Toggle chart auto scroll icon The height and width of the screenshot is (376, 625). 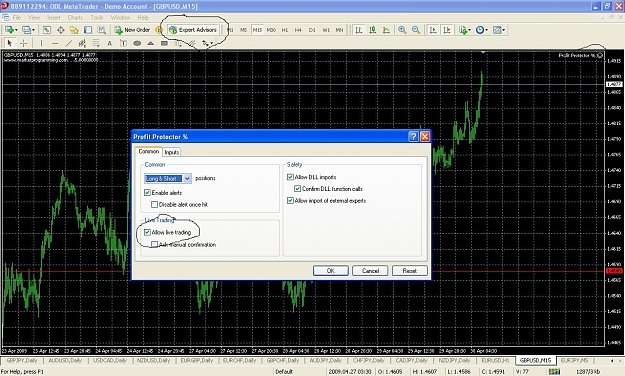click(x=433, y=30)
